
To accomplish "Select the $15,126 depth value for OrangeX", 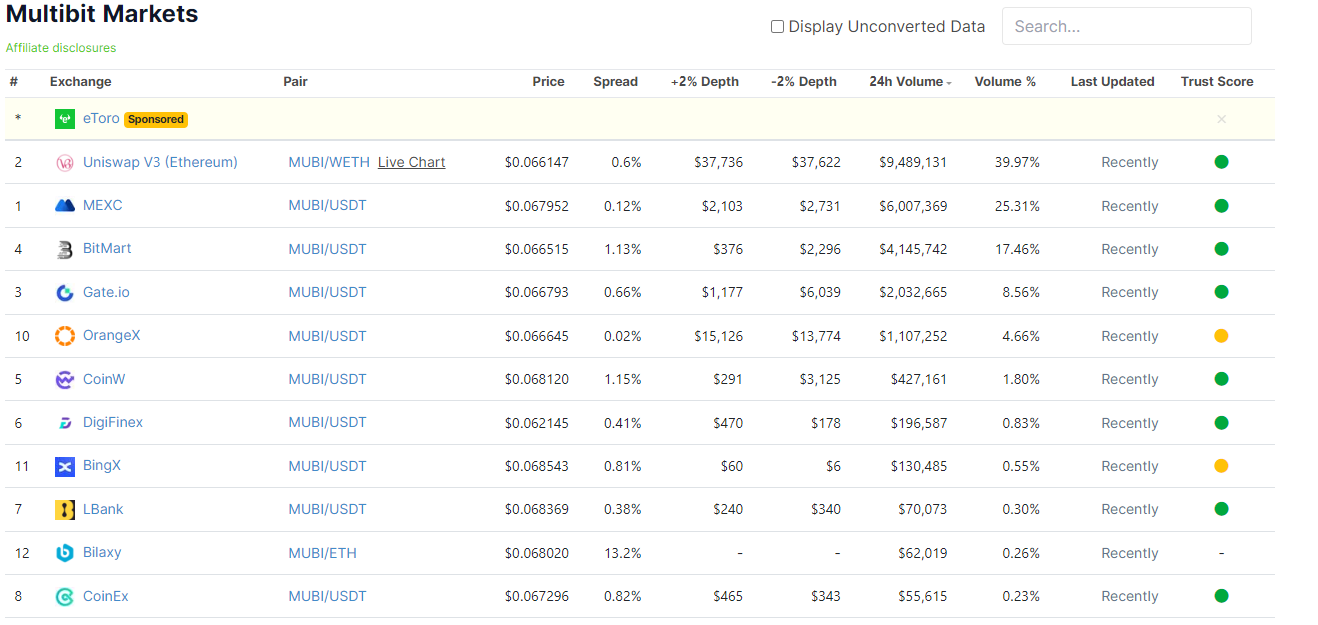I will click(x=719, y=336).
